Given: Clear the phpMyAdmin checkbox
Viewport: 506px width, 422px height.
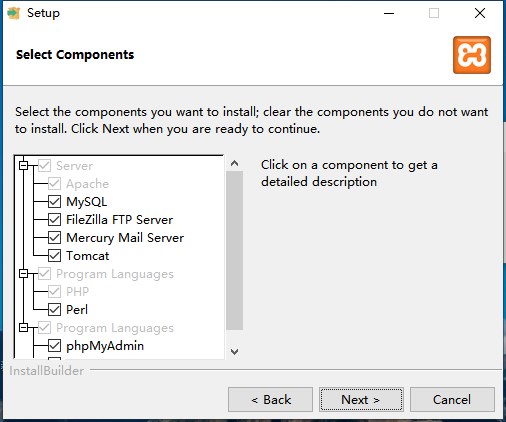Looking at the screenshot, I should pos(54,346).
